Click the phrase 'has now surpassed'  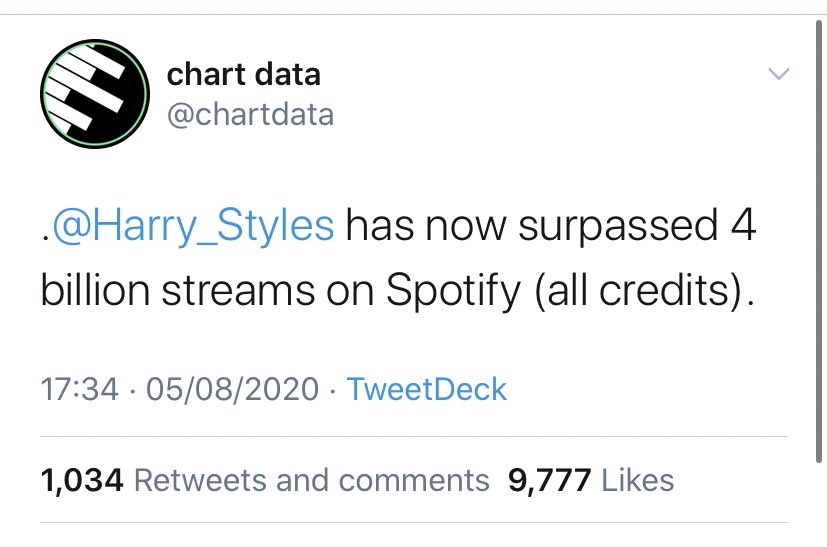click(532, 225)
